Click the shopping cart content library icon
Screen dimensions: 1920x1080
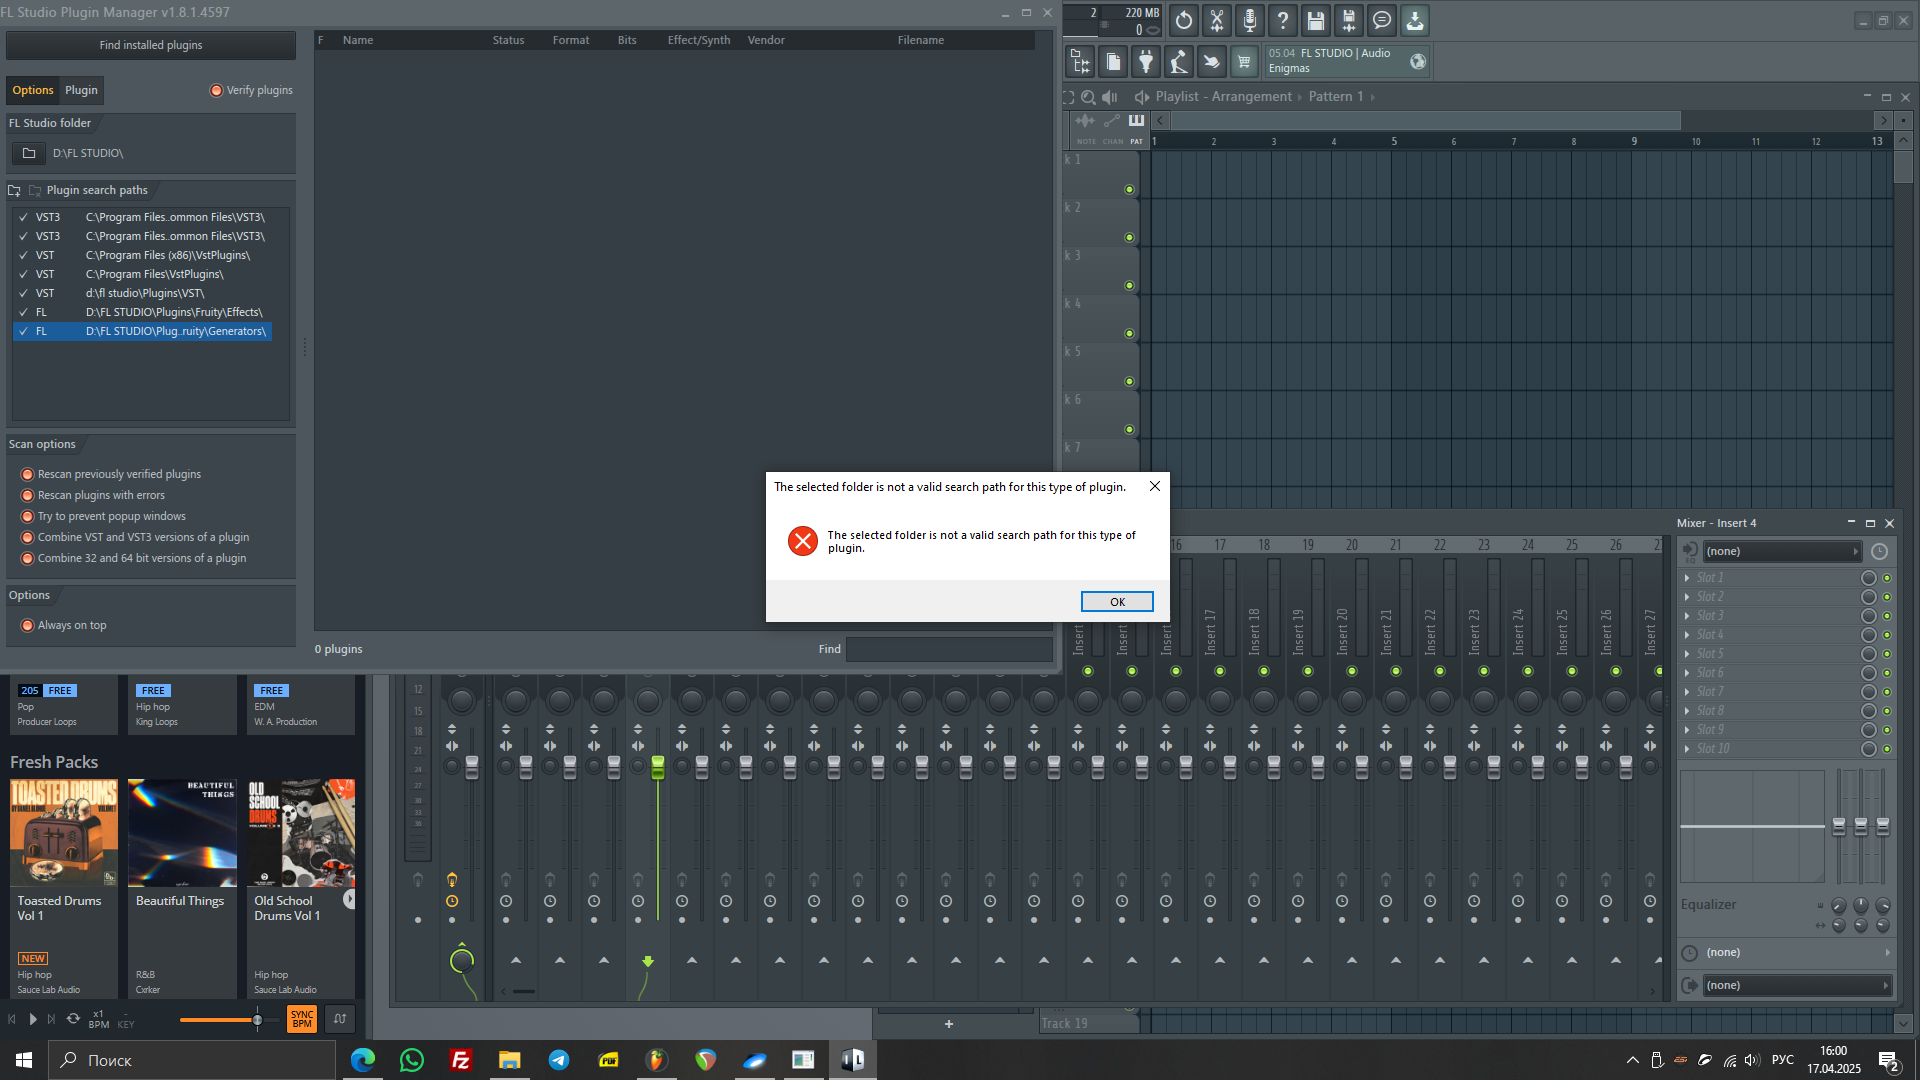pos(1244,62)
